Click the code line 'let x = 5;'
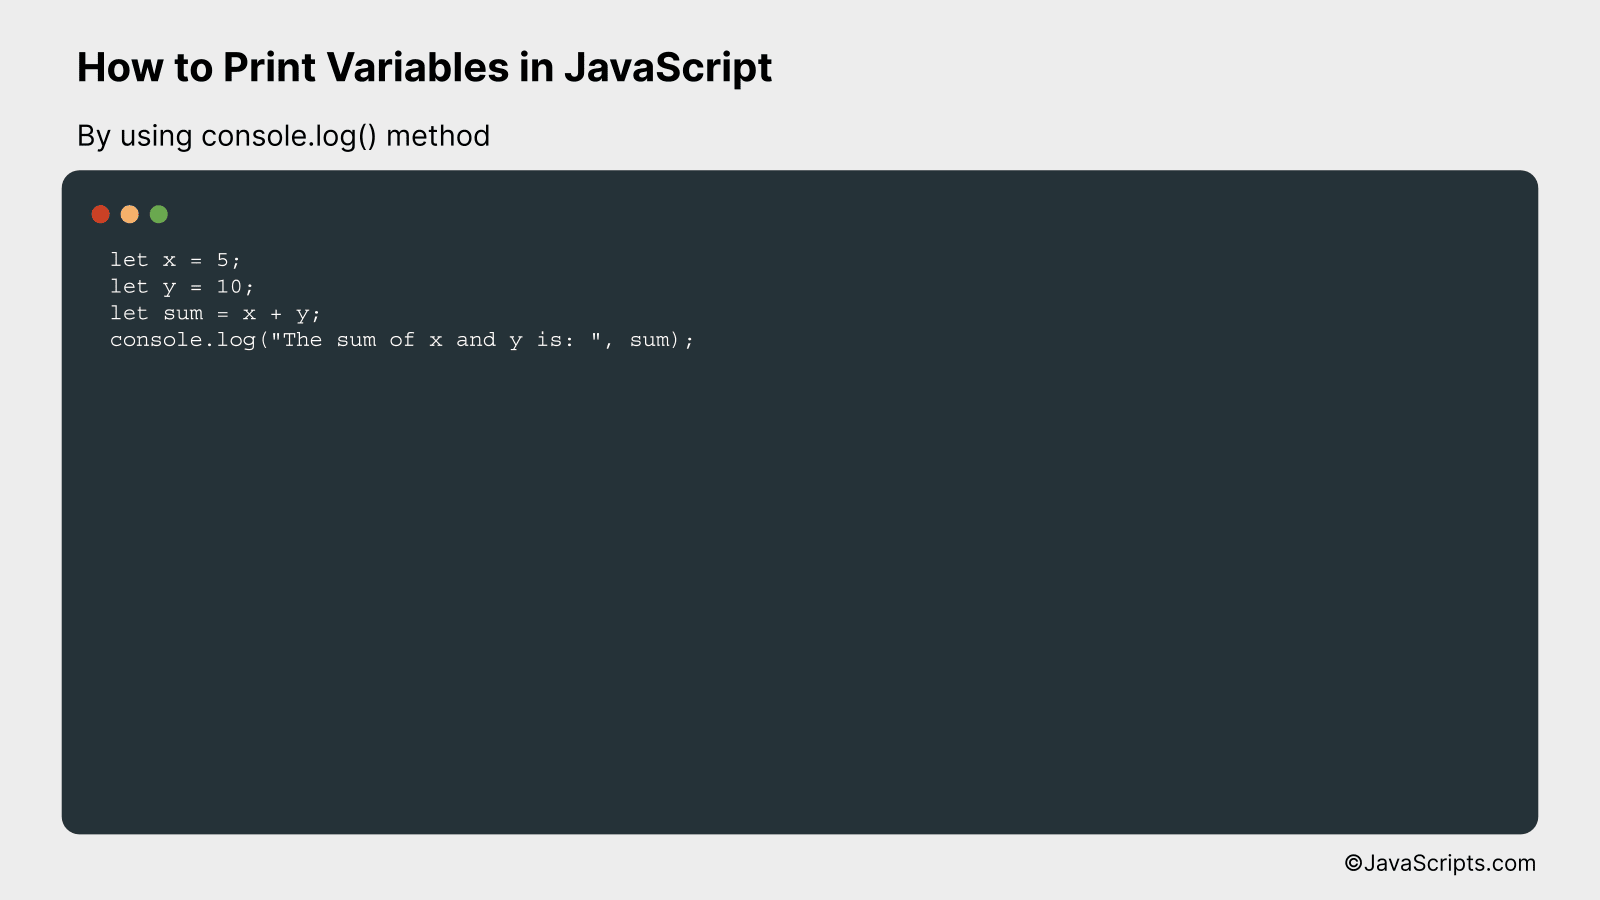Image resolution: width=1600 pixels, height=900 pixels. tap(175, 260)
